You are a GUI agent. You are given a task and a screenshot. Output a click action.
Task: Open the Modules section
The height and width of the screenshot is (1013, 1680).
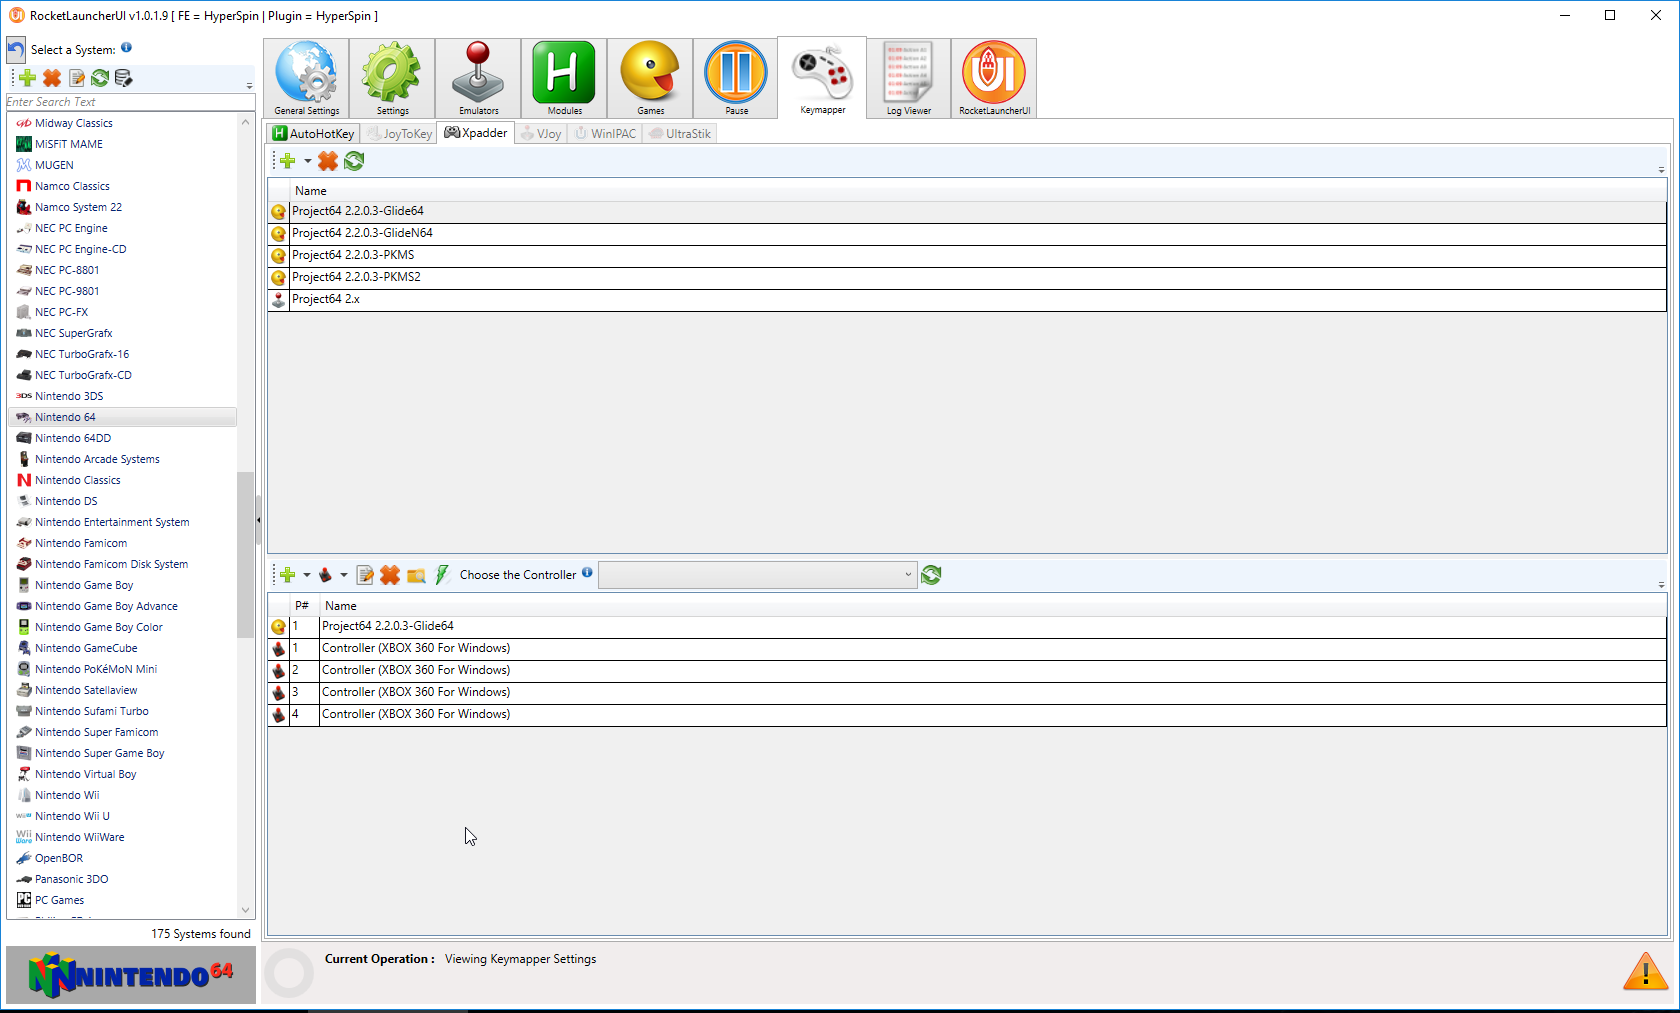pos(564,77)
